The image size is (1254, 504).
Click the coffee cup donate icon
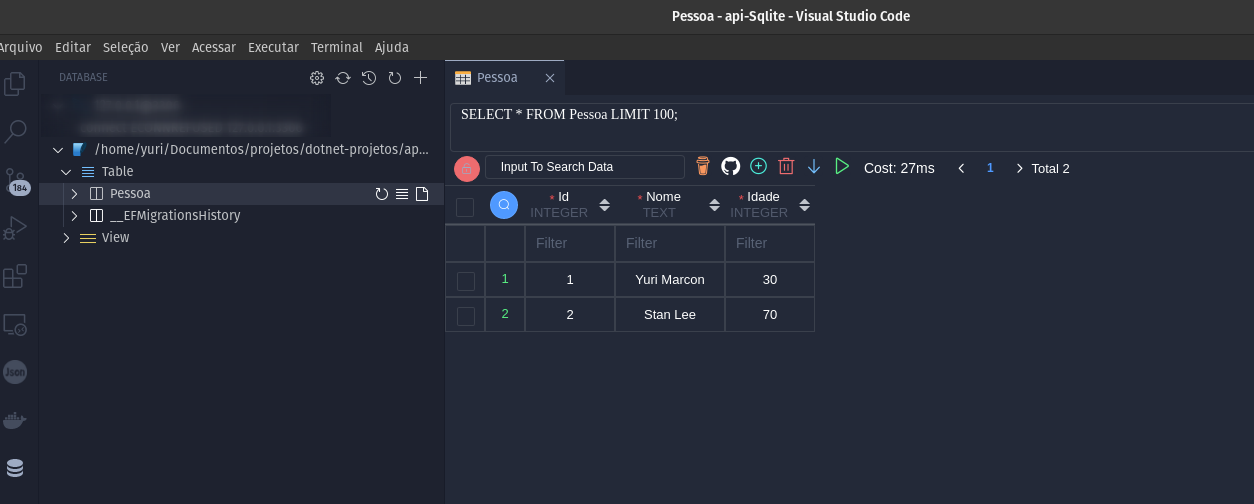coord(703,166)
